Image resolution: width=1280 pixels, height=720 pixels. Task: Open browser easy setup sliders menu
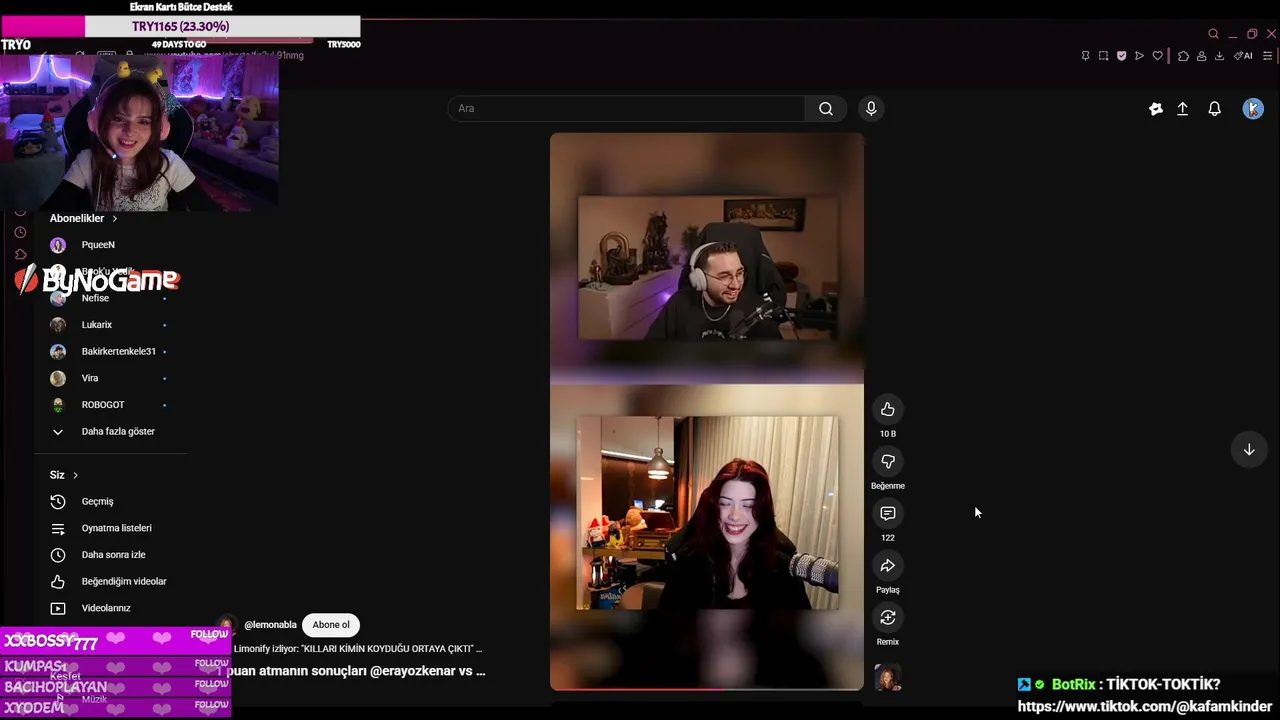(1267, 56)
